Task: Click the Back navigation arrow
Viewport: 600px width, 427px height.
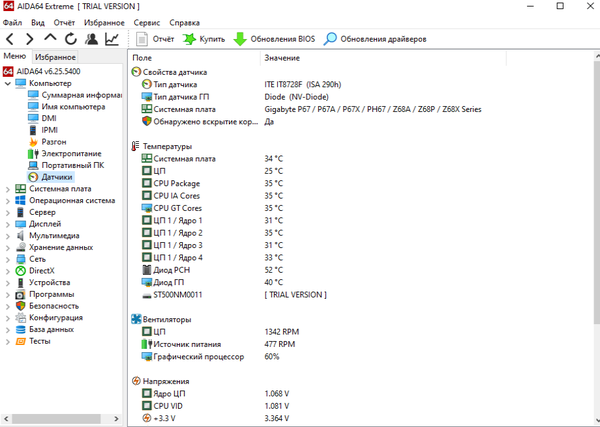Action: [x=10, y=39]
